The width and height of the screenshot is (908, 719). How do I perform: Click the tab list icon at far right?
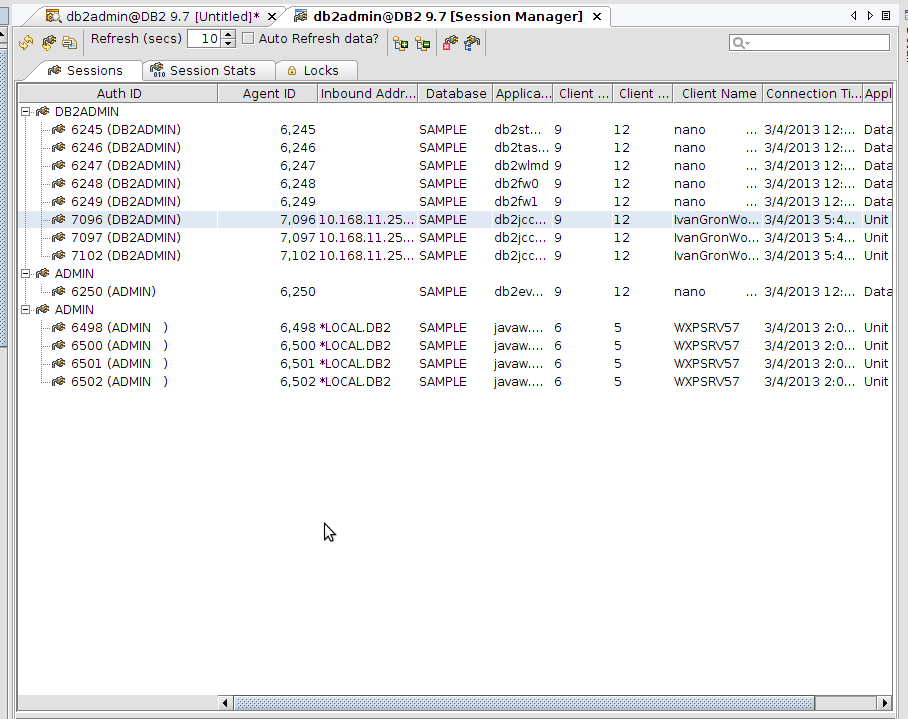[886, 16]
